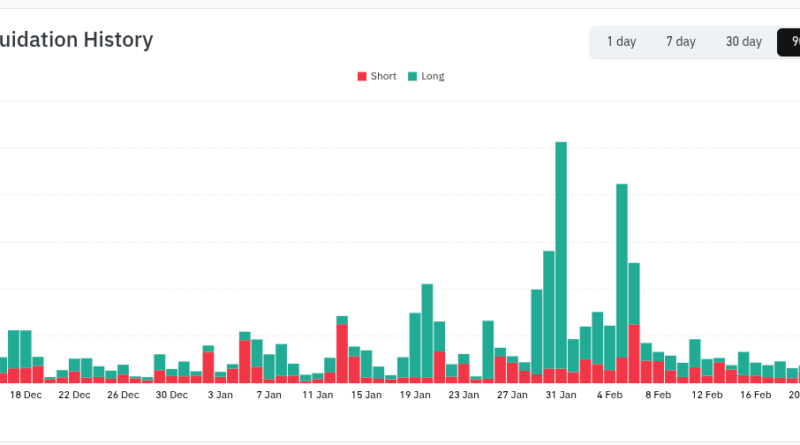Click the tall red bar before 15 Jan
The height and width of the screenshot is (445, 800).
pyautogui.click(x=342, y=352)
